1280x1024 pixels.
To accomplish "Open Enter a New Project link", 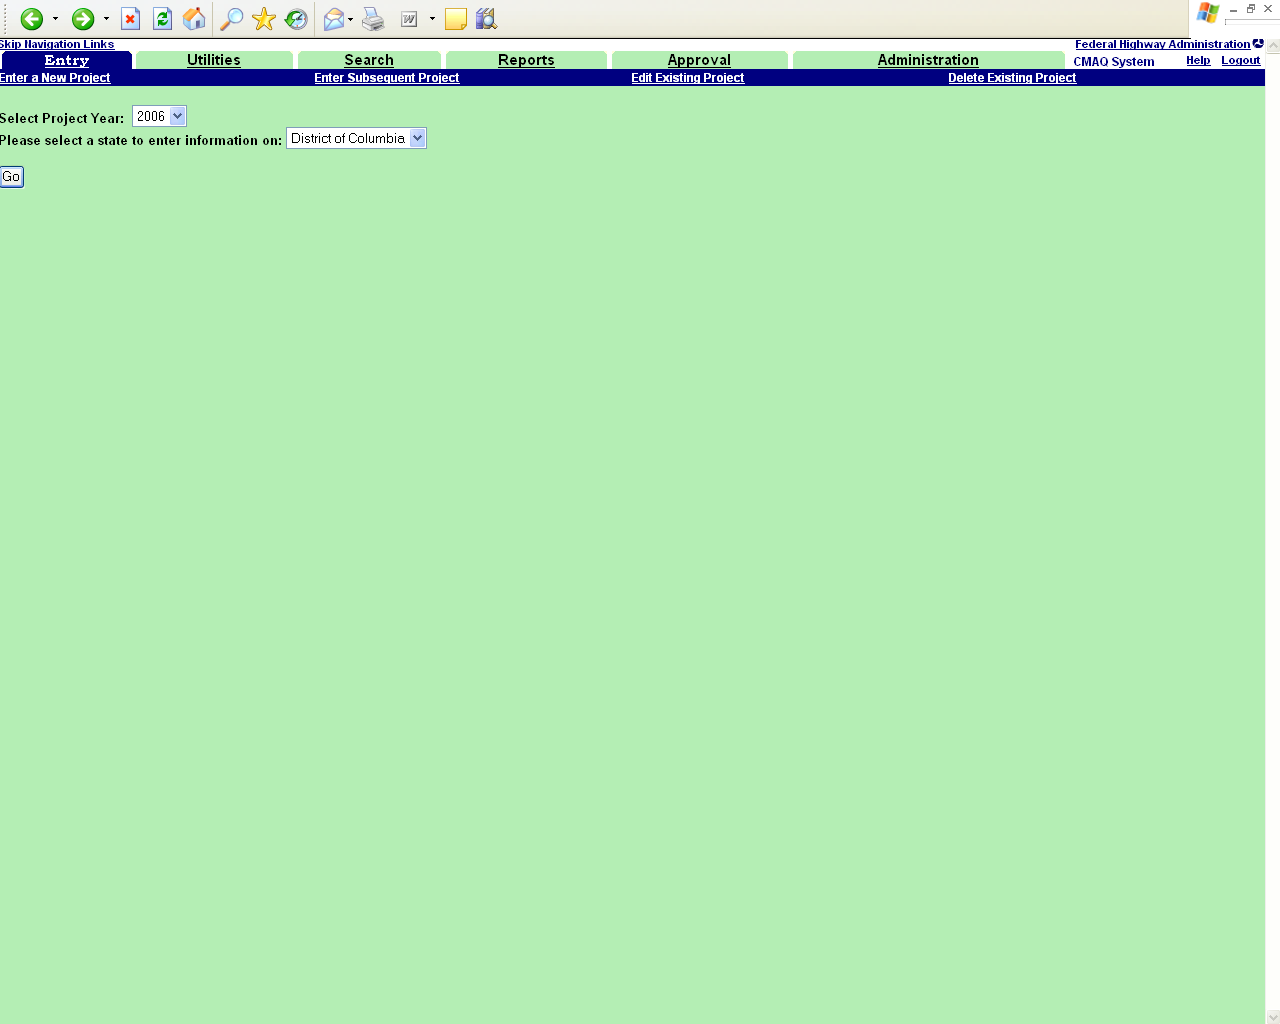I will point(55,78).
